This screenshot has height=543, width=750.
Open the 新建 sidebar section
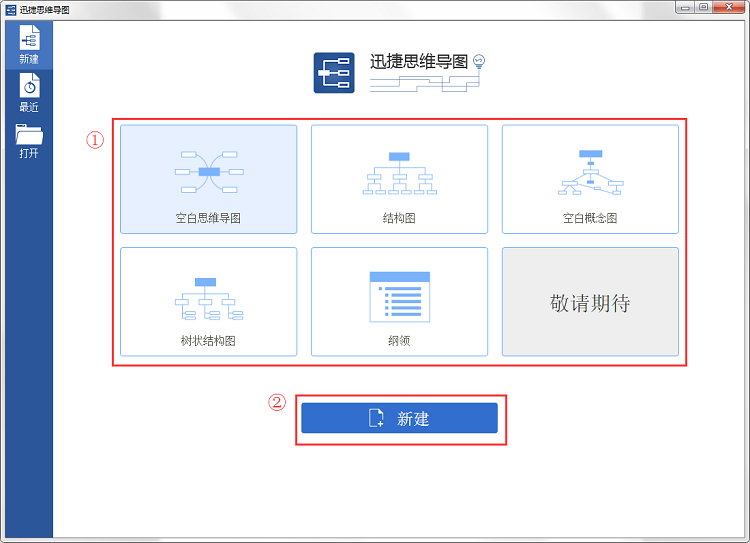coord(29,44)
